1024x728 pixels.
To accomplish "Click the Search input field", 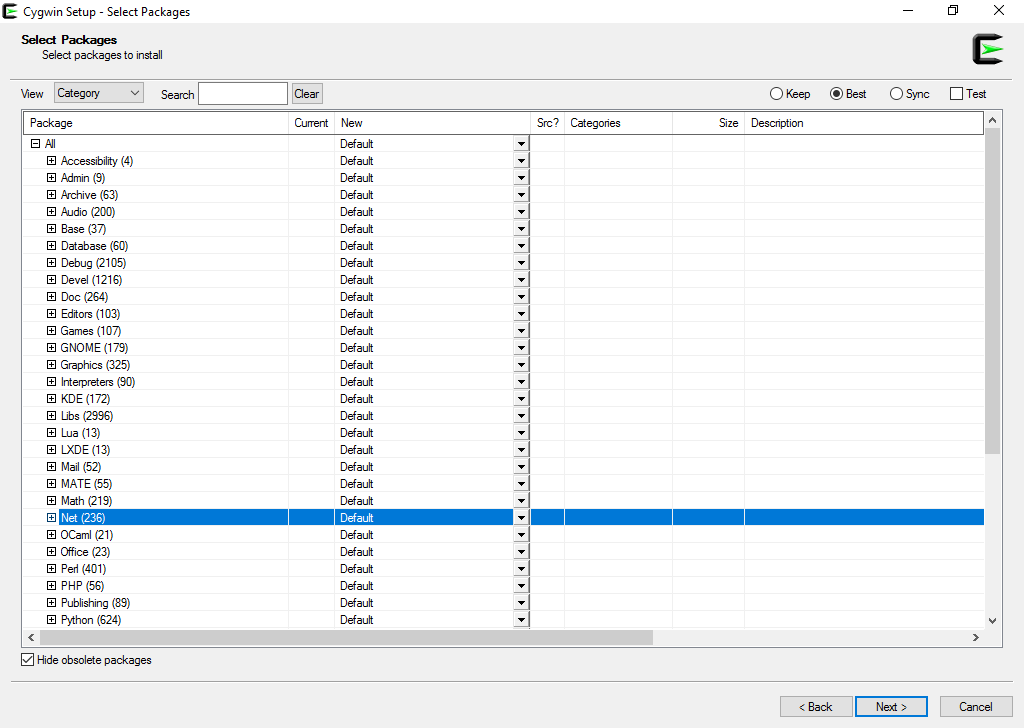I will coord(243,93).
